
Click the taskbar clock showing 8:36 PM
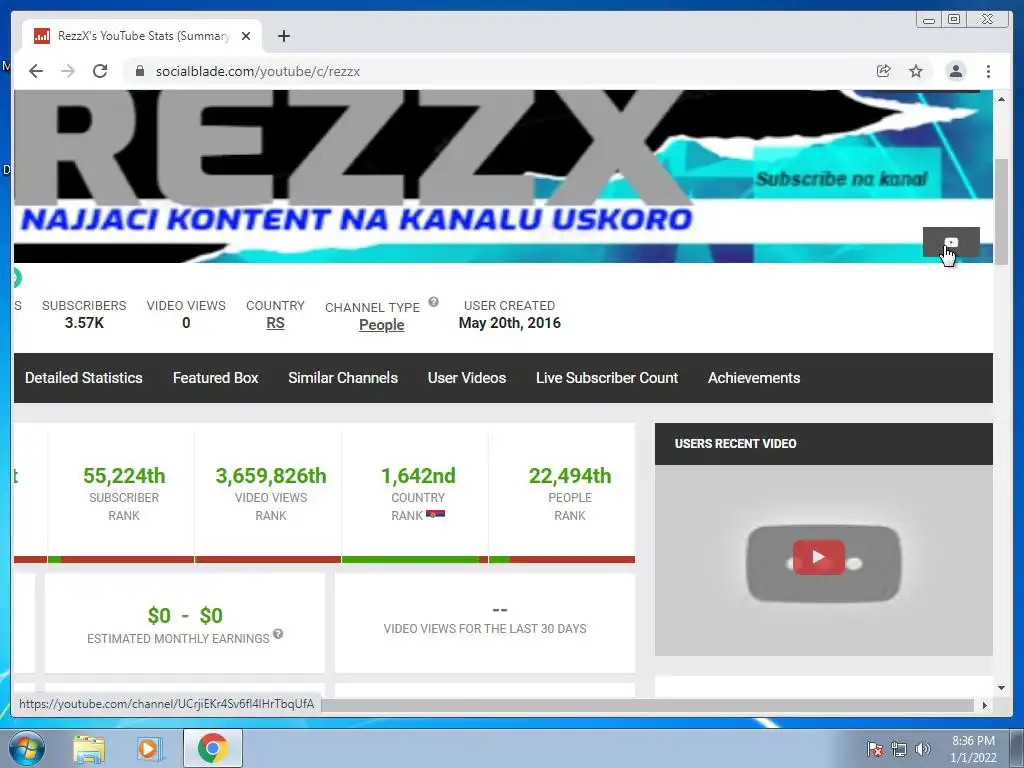tap(973, 749)
